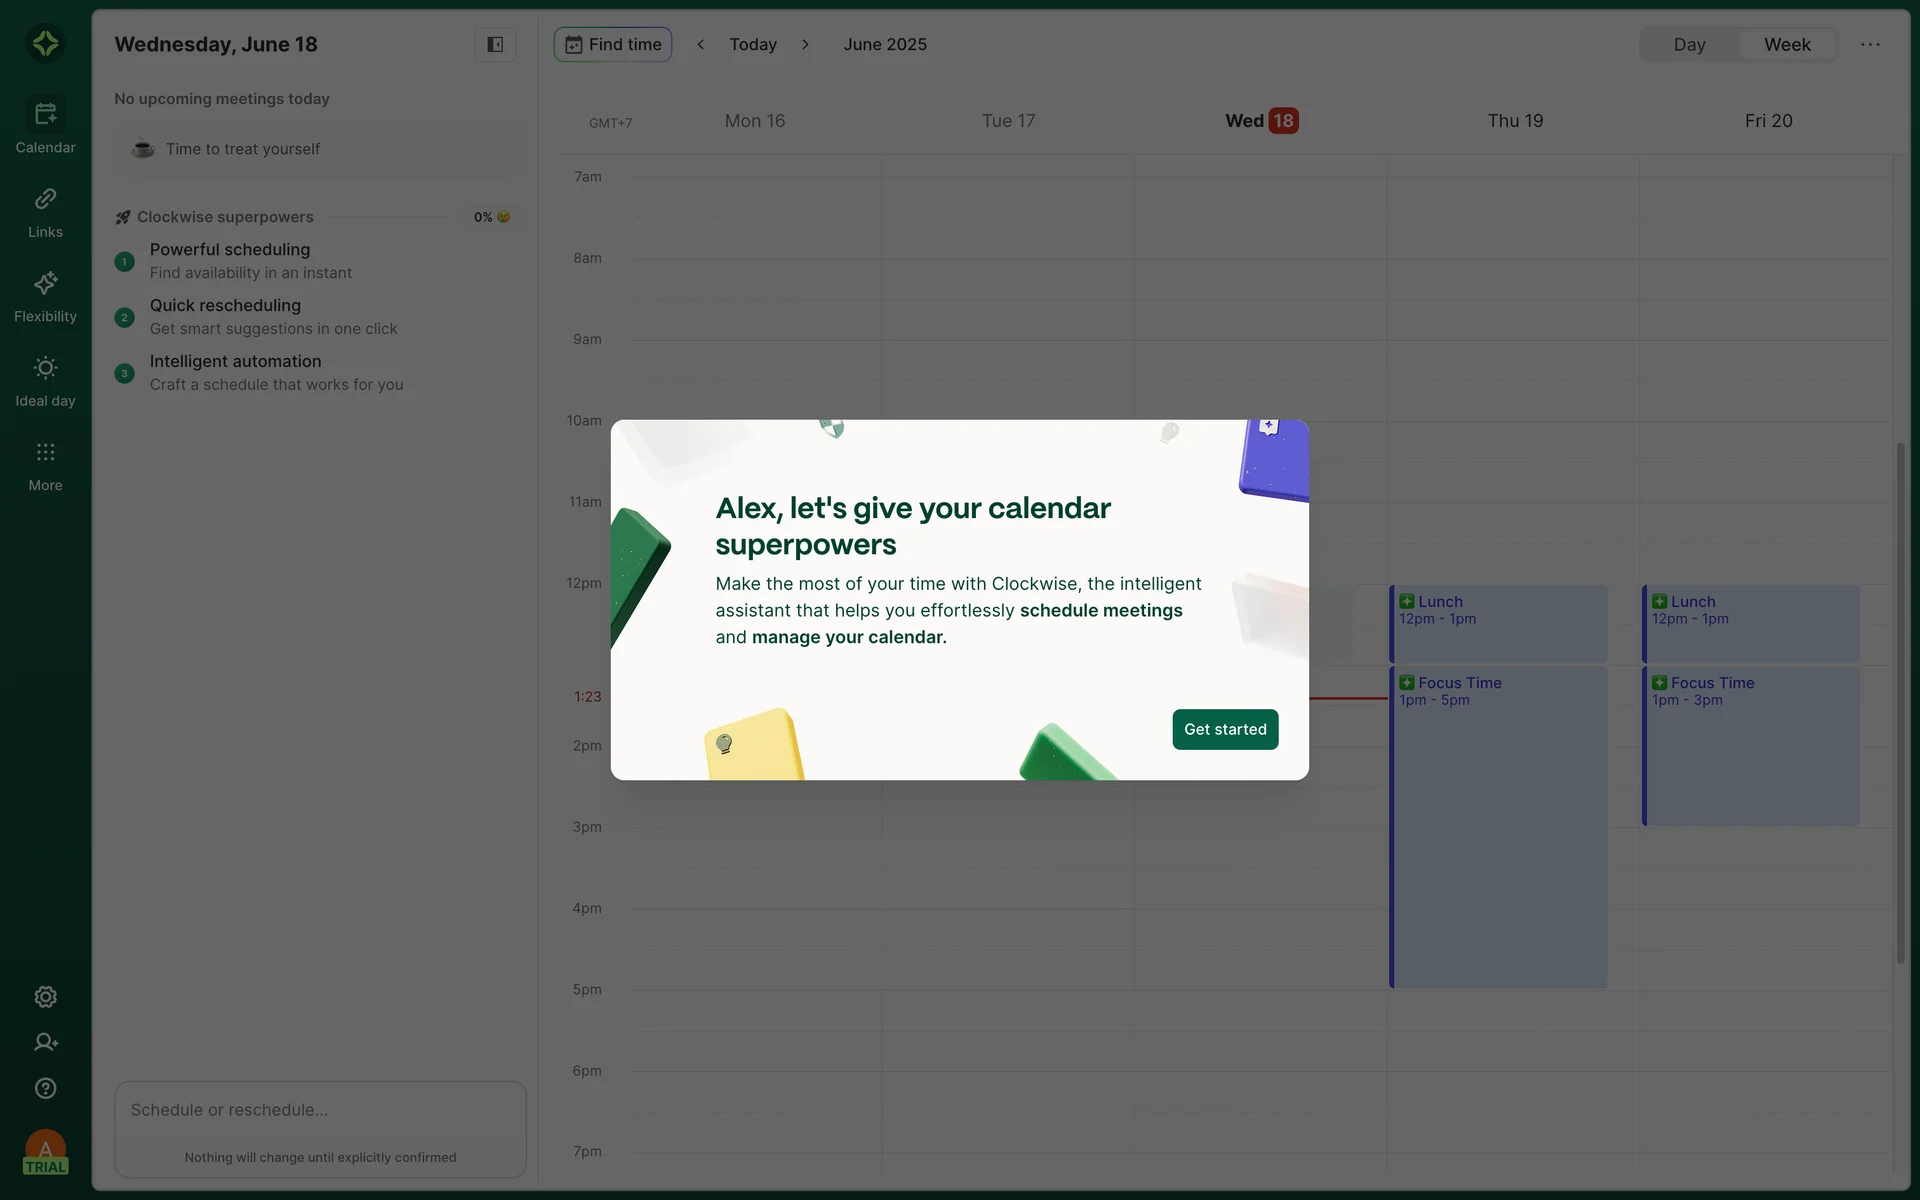Click the invite teammate icon
Screen dimensions: 1920x1200
[45, 1042]
